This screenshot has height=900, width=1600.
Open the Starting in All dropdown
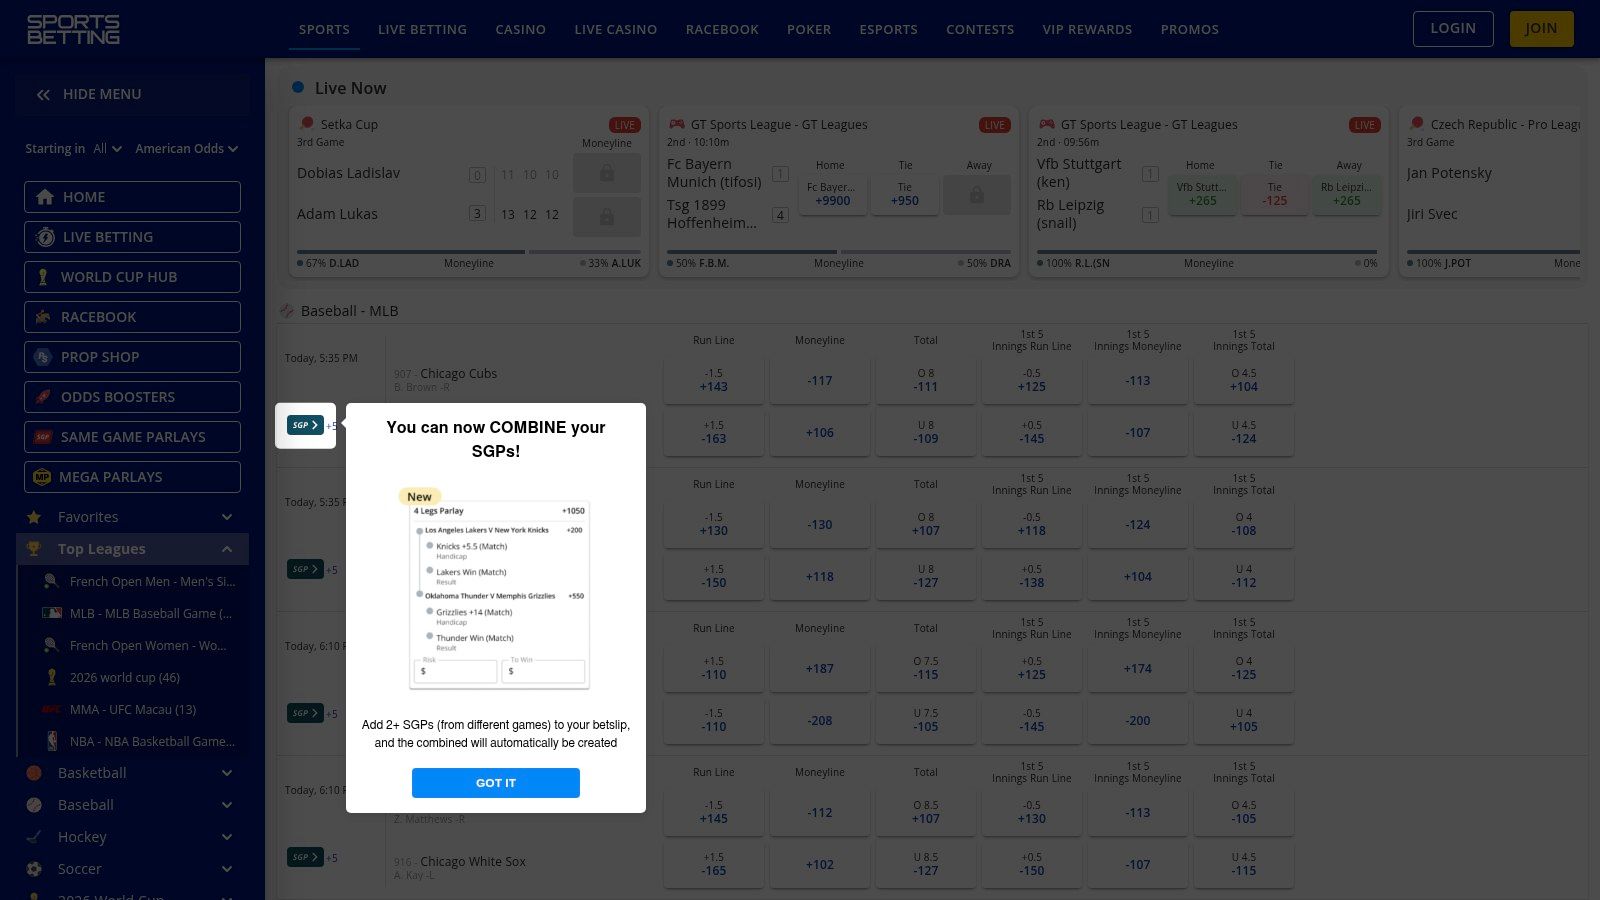[x=108, y=149]
